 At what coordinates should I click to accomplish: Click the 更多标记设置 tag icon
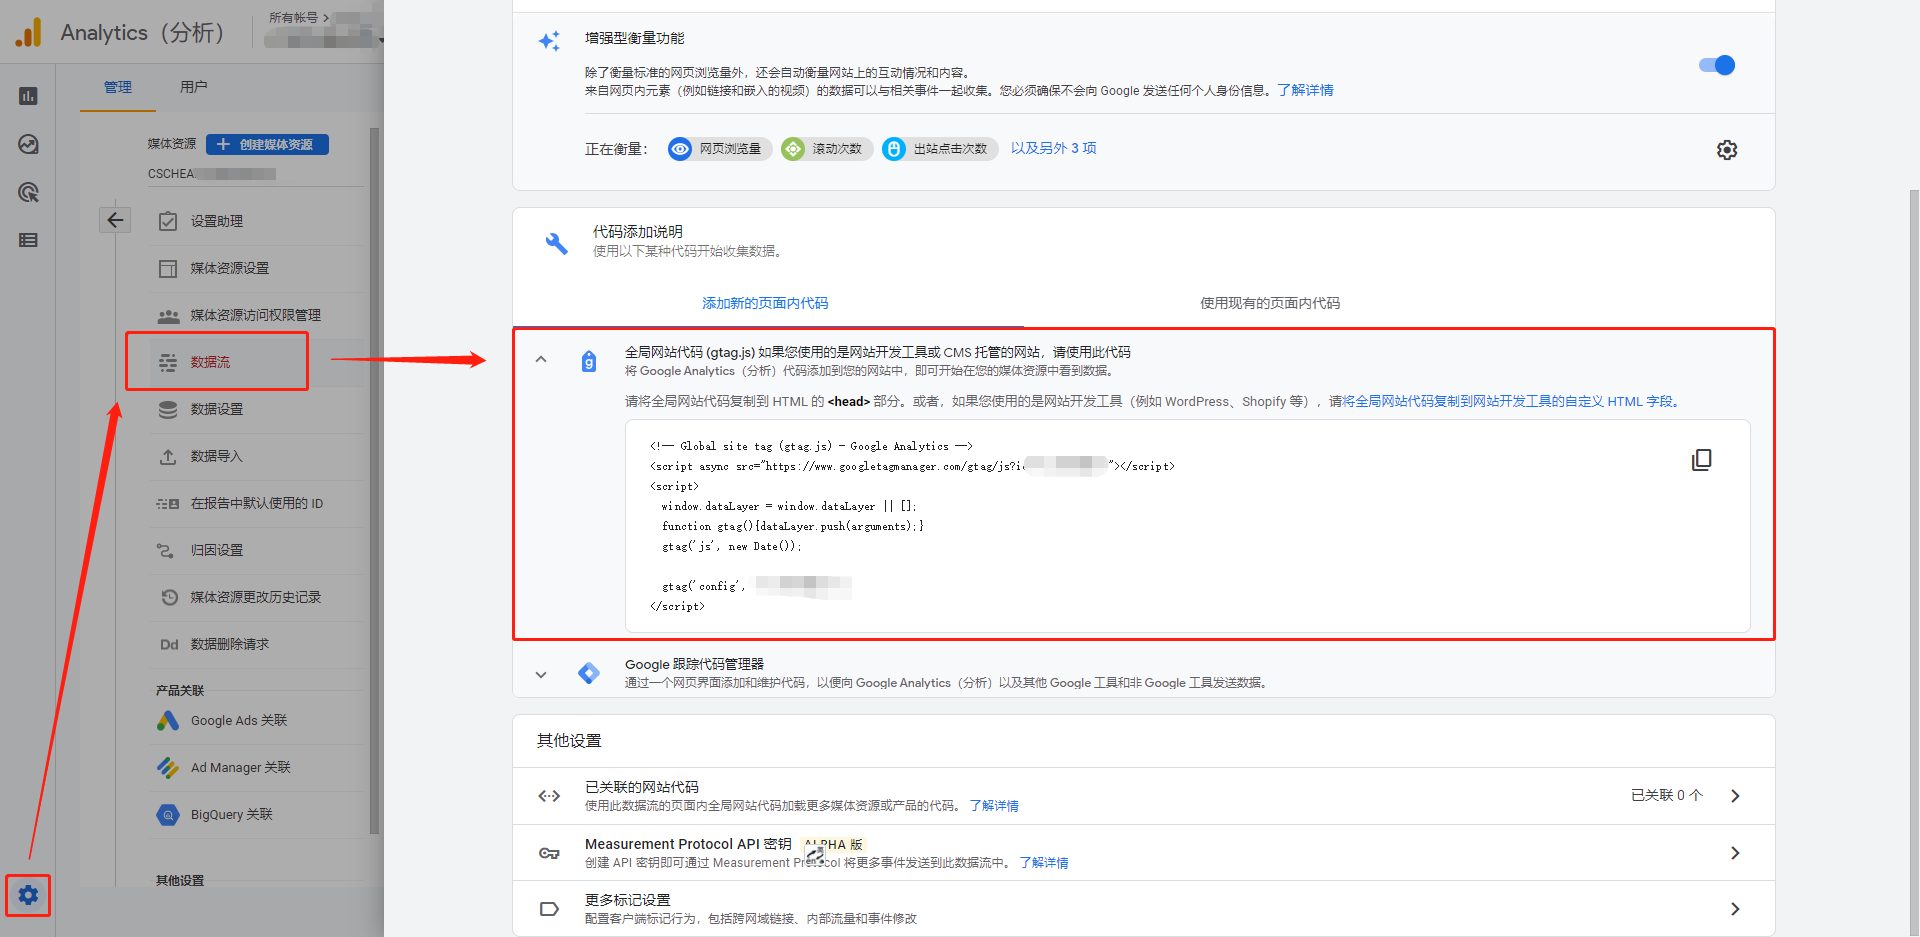(x=549, y=909)
